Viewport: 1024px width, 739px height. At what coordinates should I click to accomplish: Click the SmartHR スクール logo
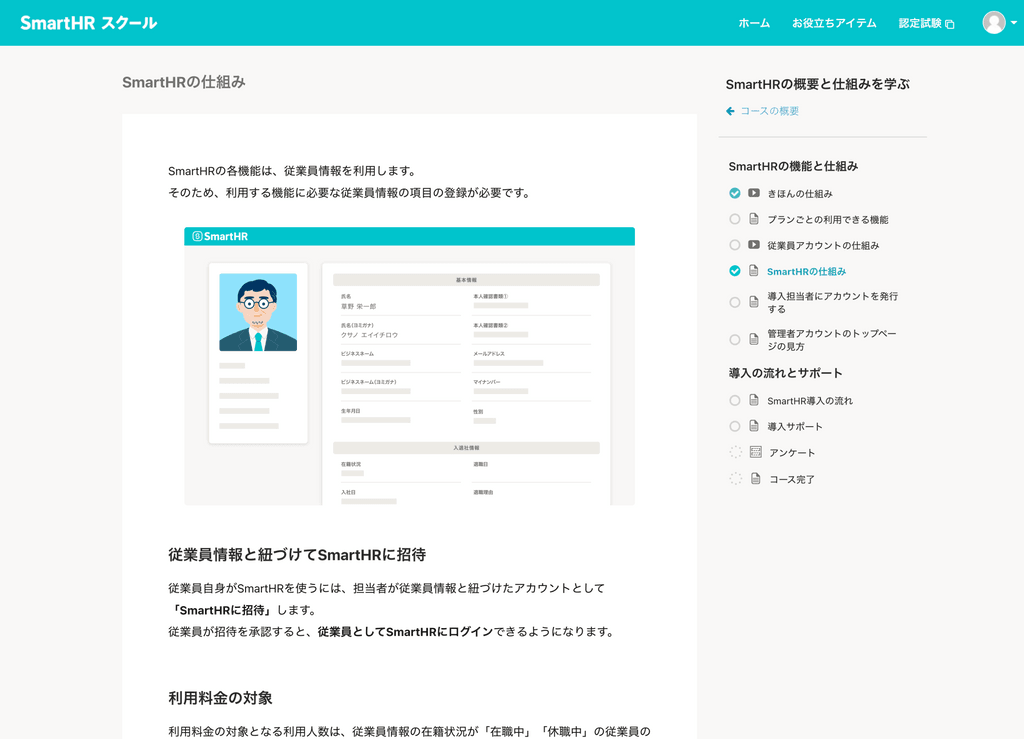click(x=90, y=21)
